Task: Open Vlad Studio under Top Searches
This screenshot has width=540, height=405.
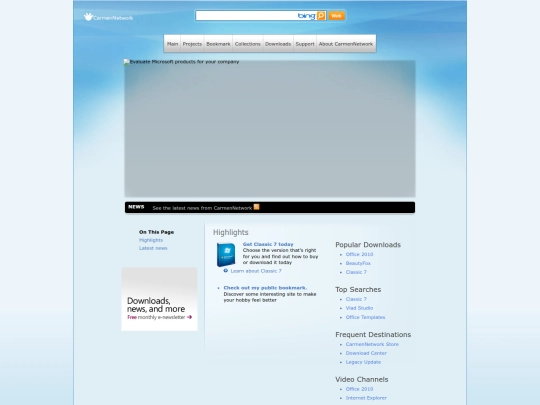Action: (x=359, y=308)
